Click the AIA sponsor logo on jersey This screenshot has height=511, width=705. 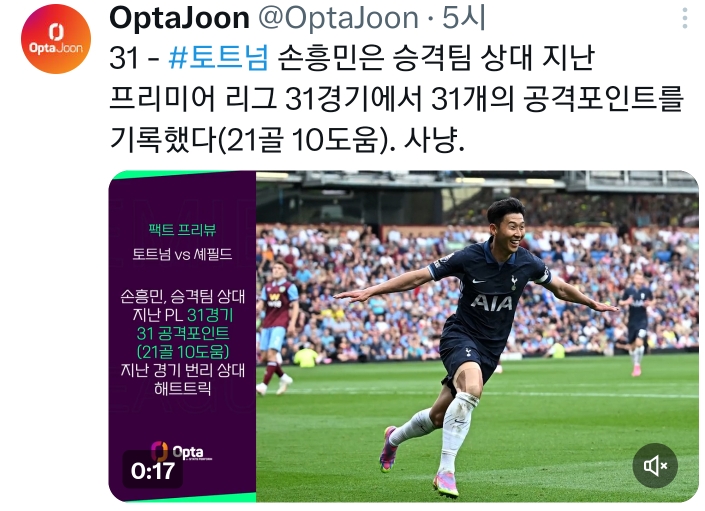(491, 303)
